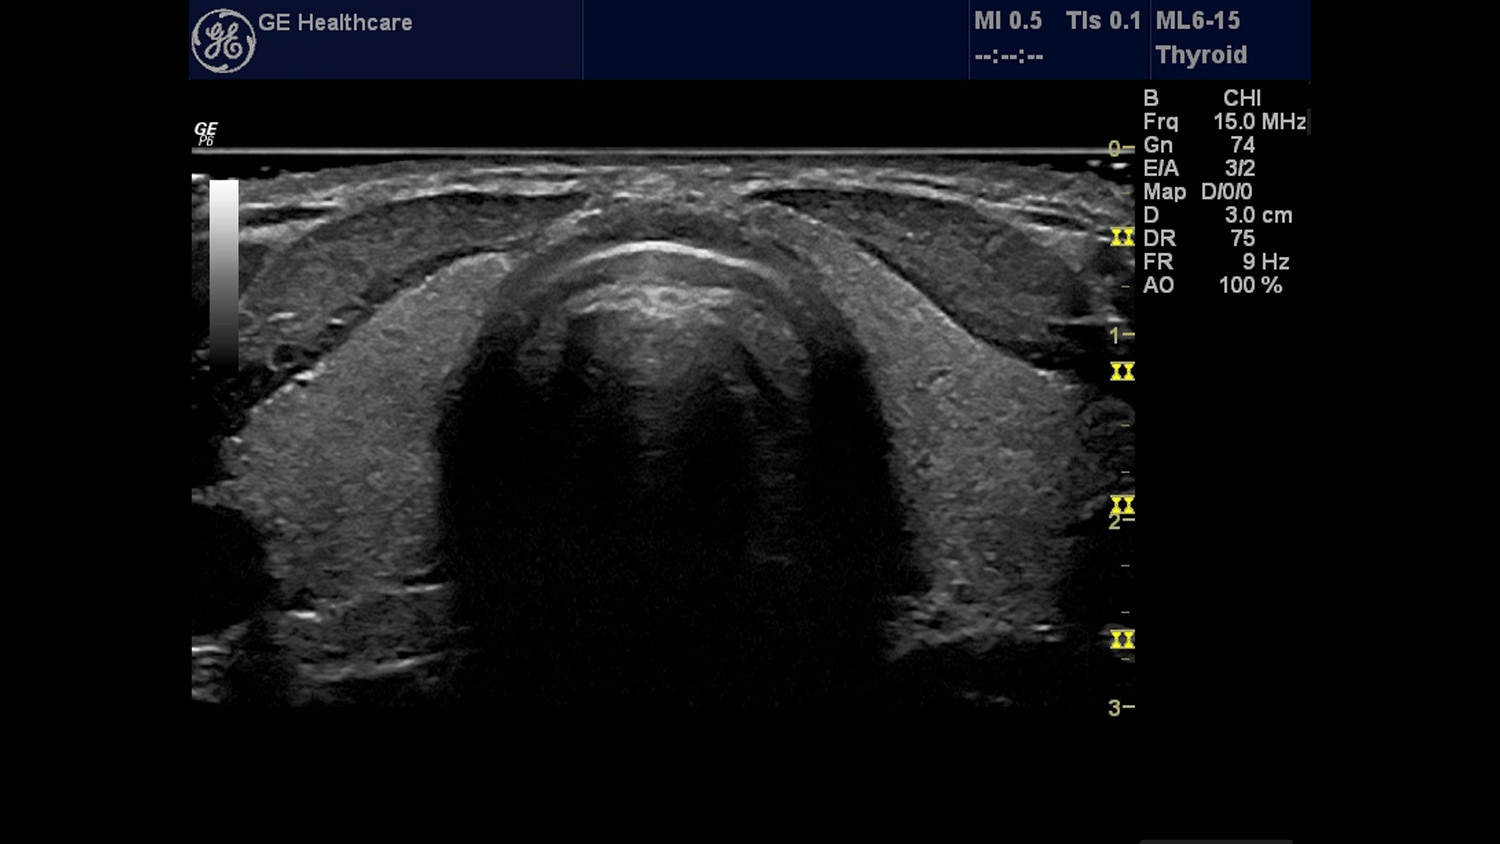Select the lowest focal zone marker

pyautogui.click(x=1121, y=639)
